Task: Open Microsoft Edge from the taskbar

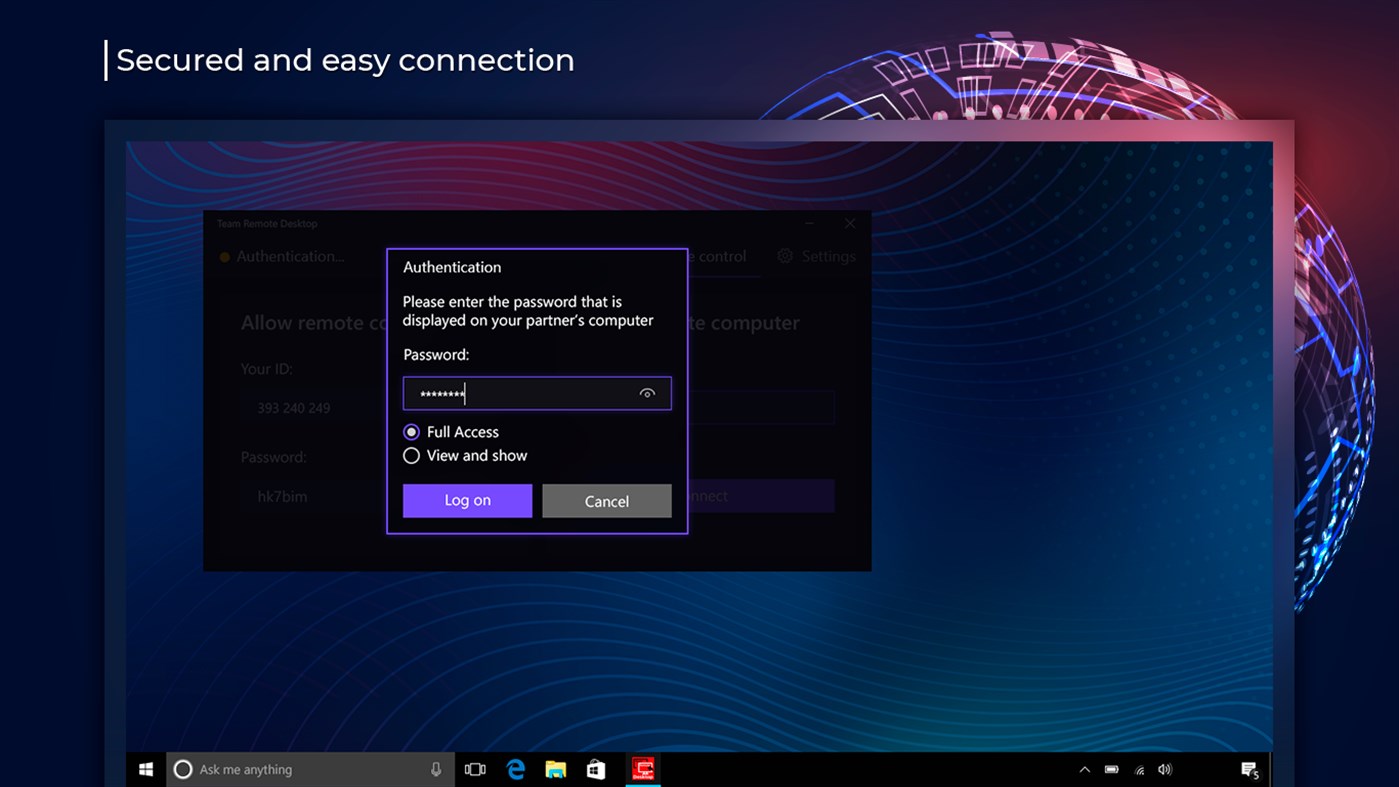Action: click(516, 769)
